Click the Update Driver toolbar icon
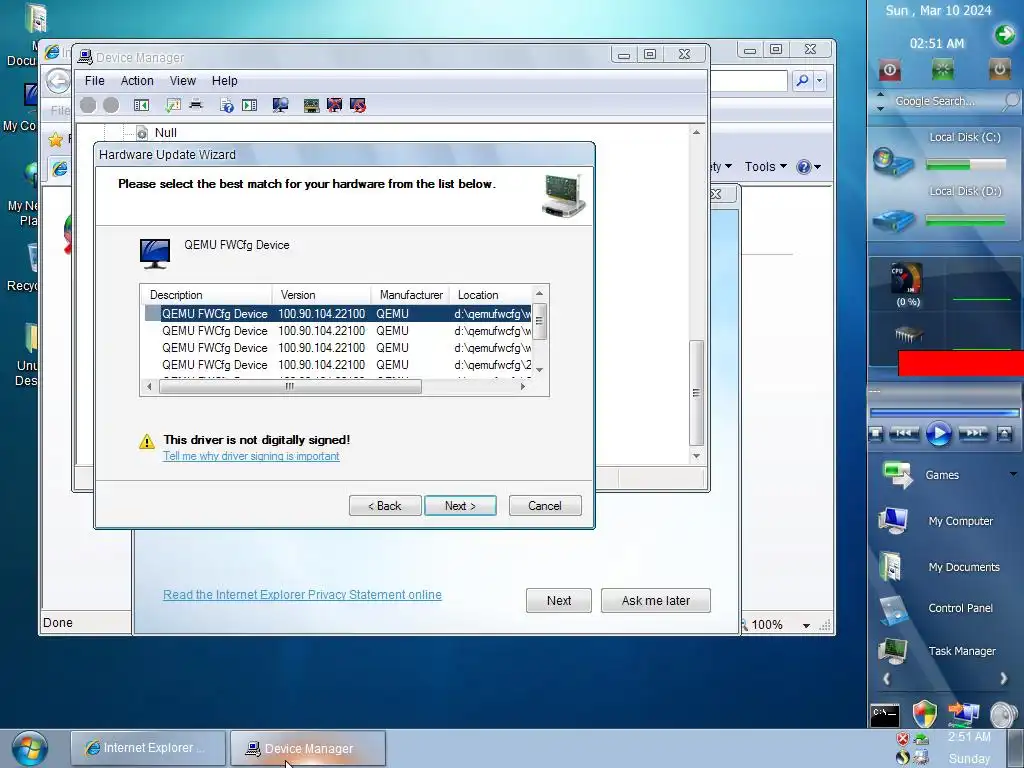Screen dimensions: 1024x768 (x=312, y=105)
